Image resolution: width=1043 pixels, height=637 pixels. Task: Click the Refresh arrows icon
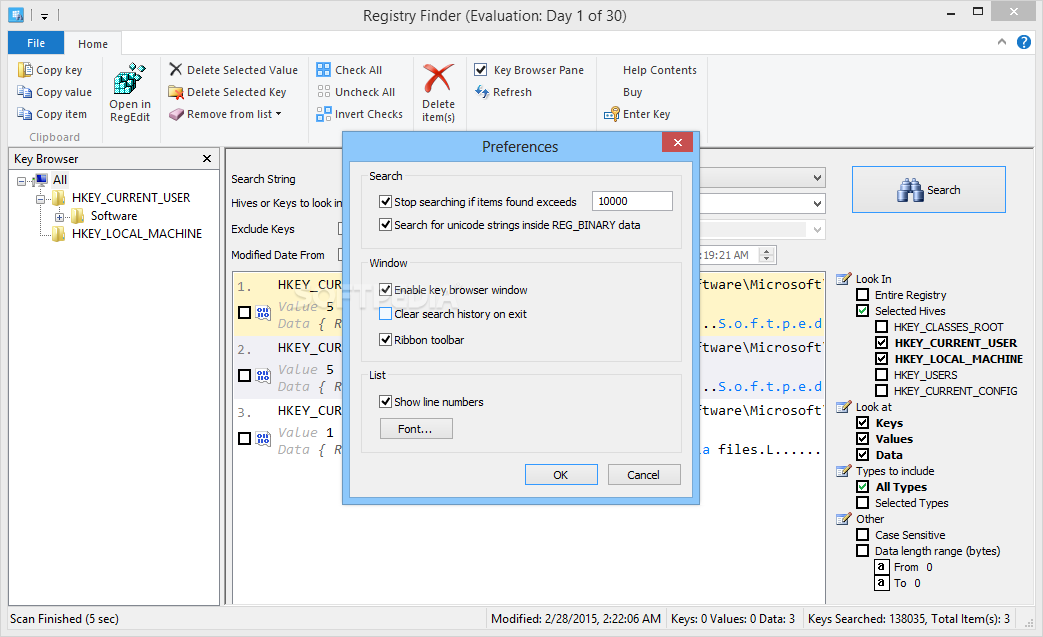click(x=482, y=92)
